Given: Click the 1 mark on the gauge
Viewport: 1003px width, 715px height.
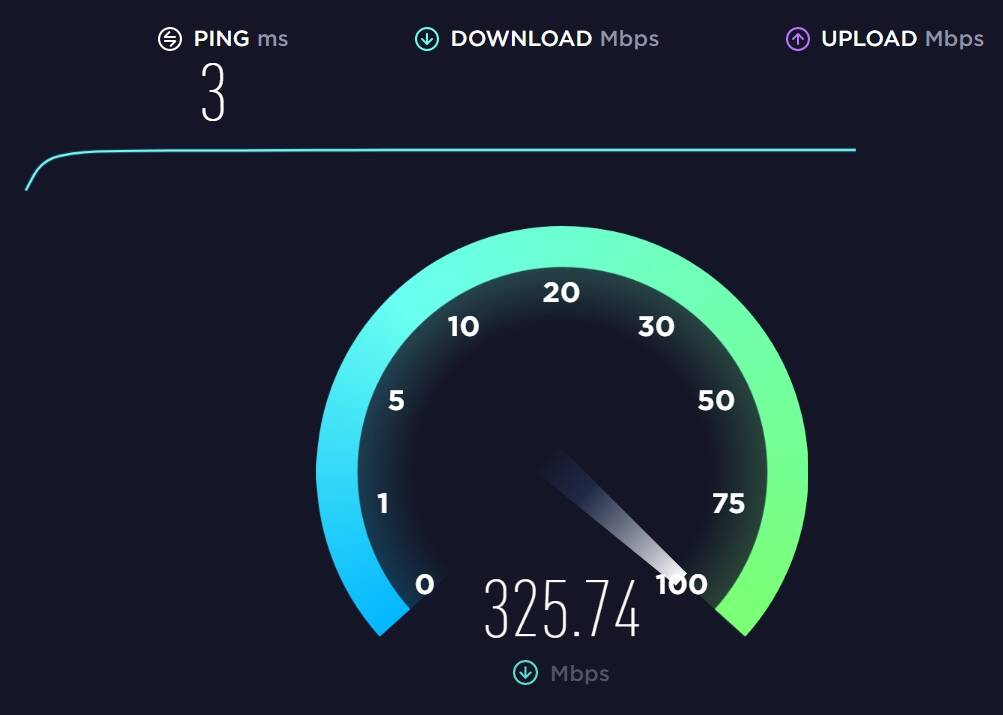Looking at the screenshot, I should pyautogui.click(x=383, y=503).
